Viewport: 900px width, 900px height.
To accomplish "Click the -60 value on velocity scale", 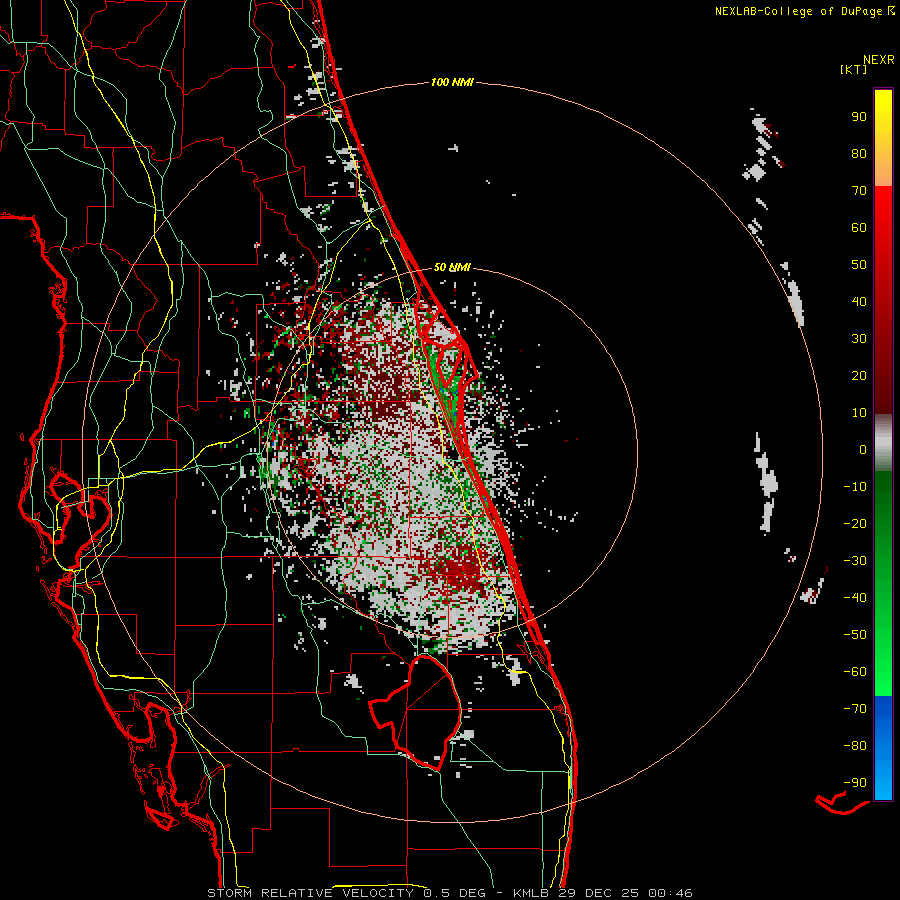I will point(855,672).
